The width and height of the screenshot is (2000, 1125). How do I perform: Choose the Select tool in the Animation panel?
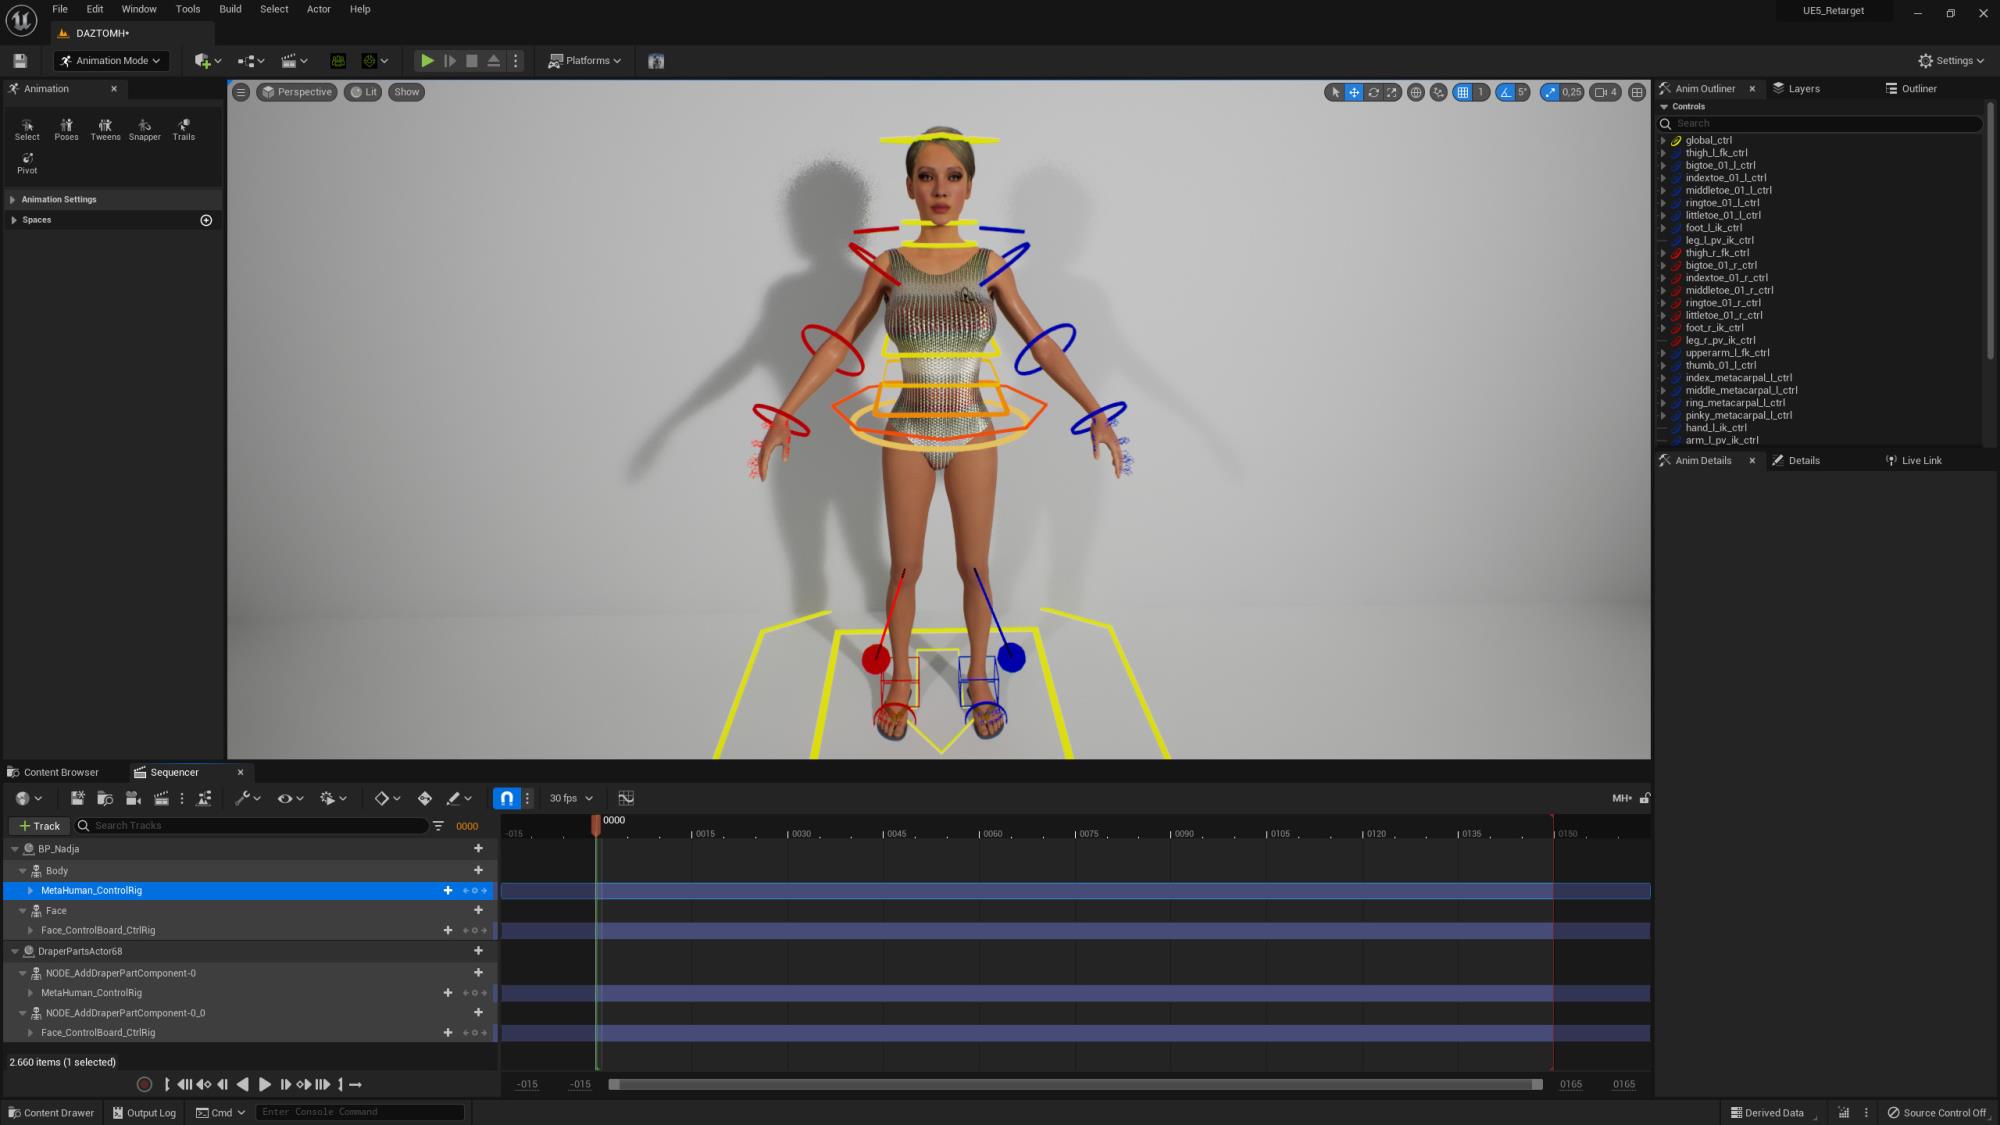tap(27, 129)
